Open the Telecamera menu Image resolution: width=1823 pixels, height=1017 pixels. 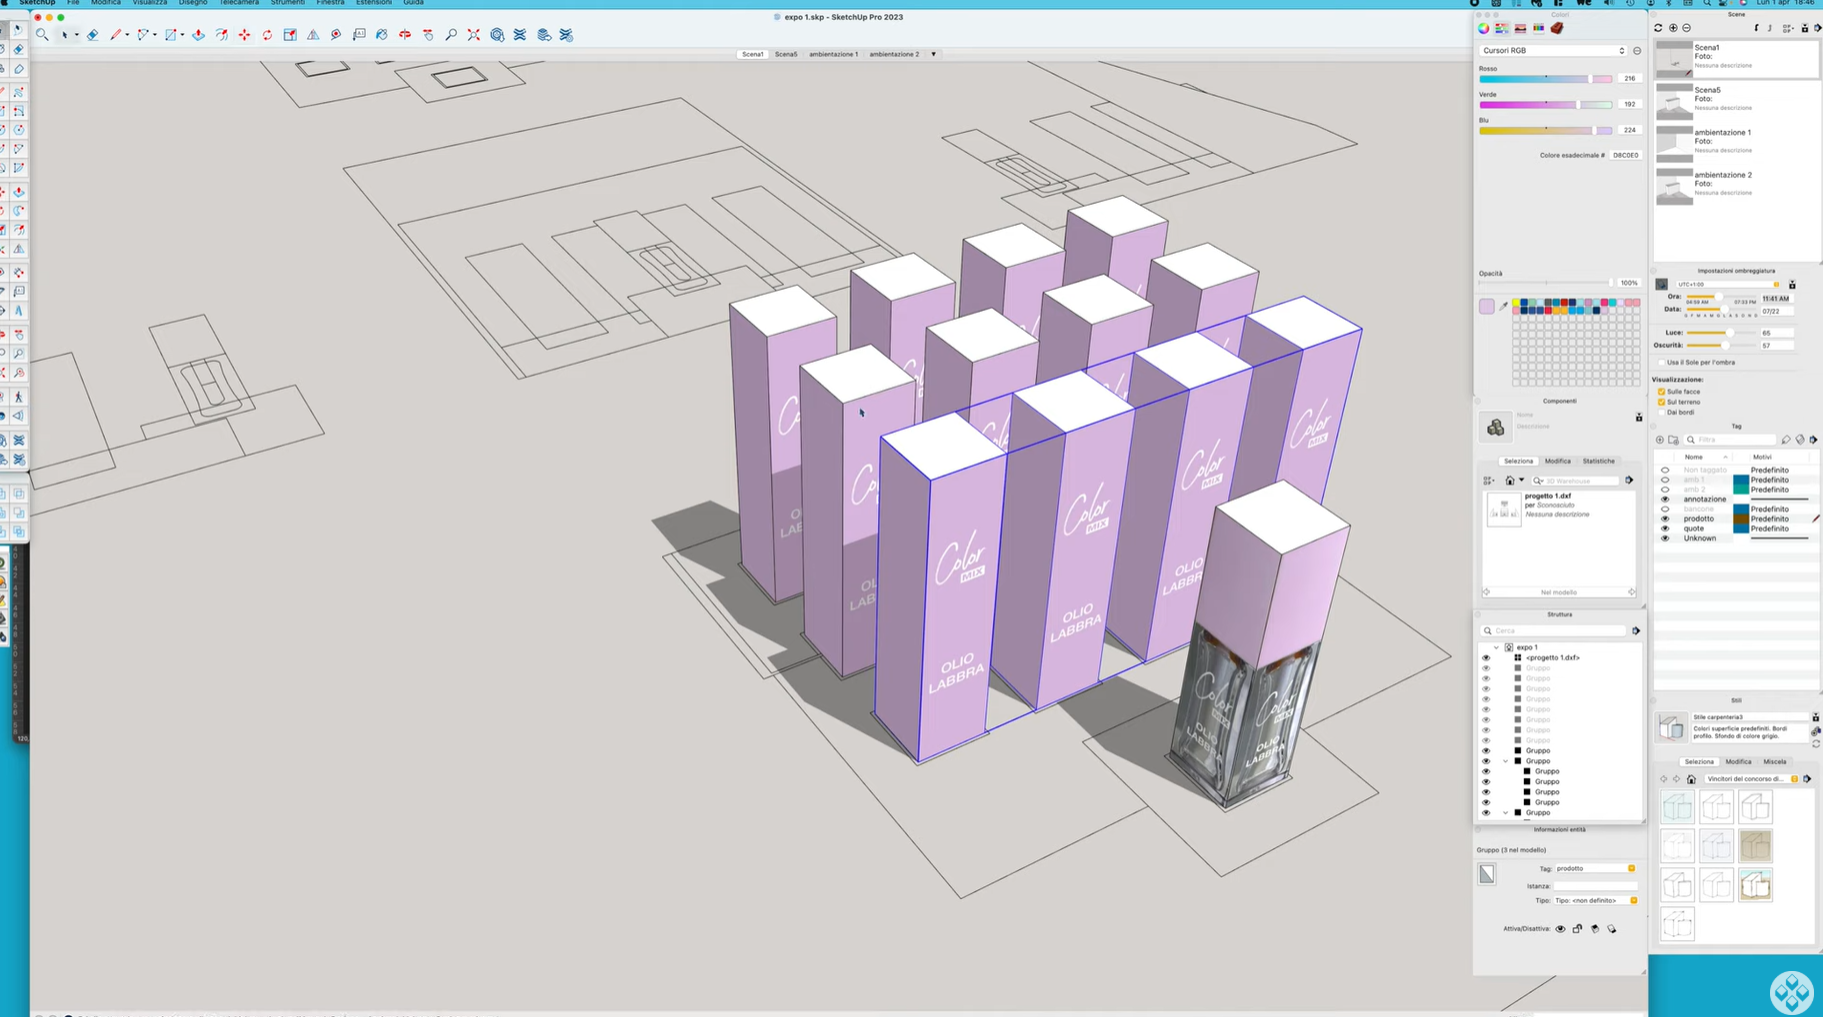[x=239, y=3]
